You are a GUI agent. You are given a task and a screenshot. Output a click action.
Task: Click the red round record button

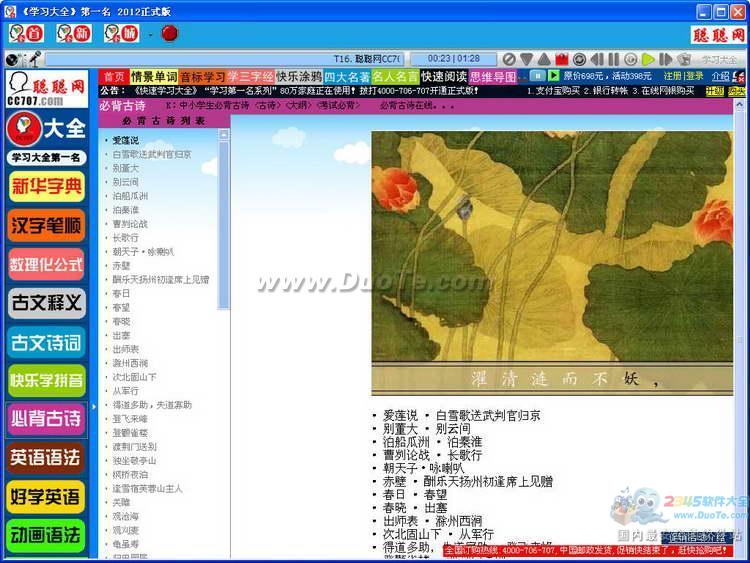[170, 33]
